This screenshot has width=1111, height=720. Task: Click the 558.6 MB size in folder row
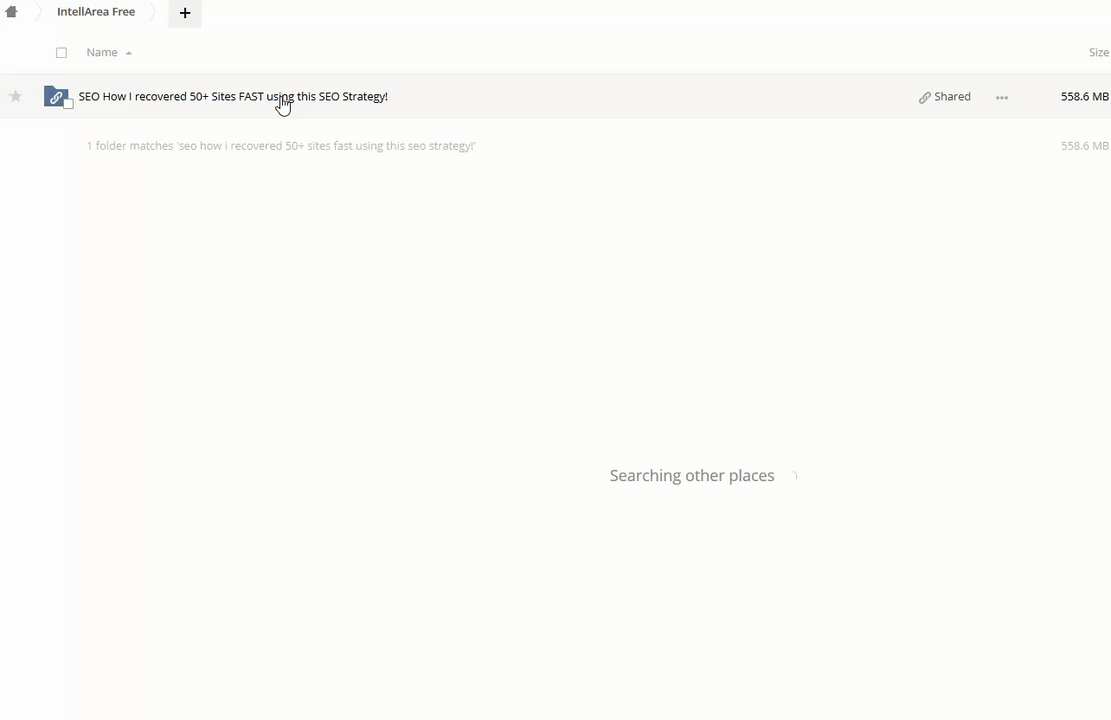coord(1084,96)
